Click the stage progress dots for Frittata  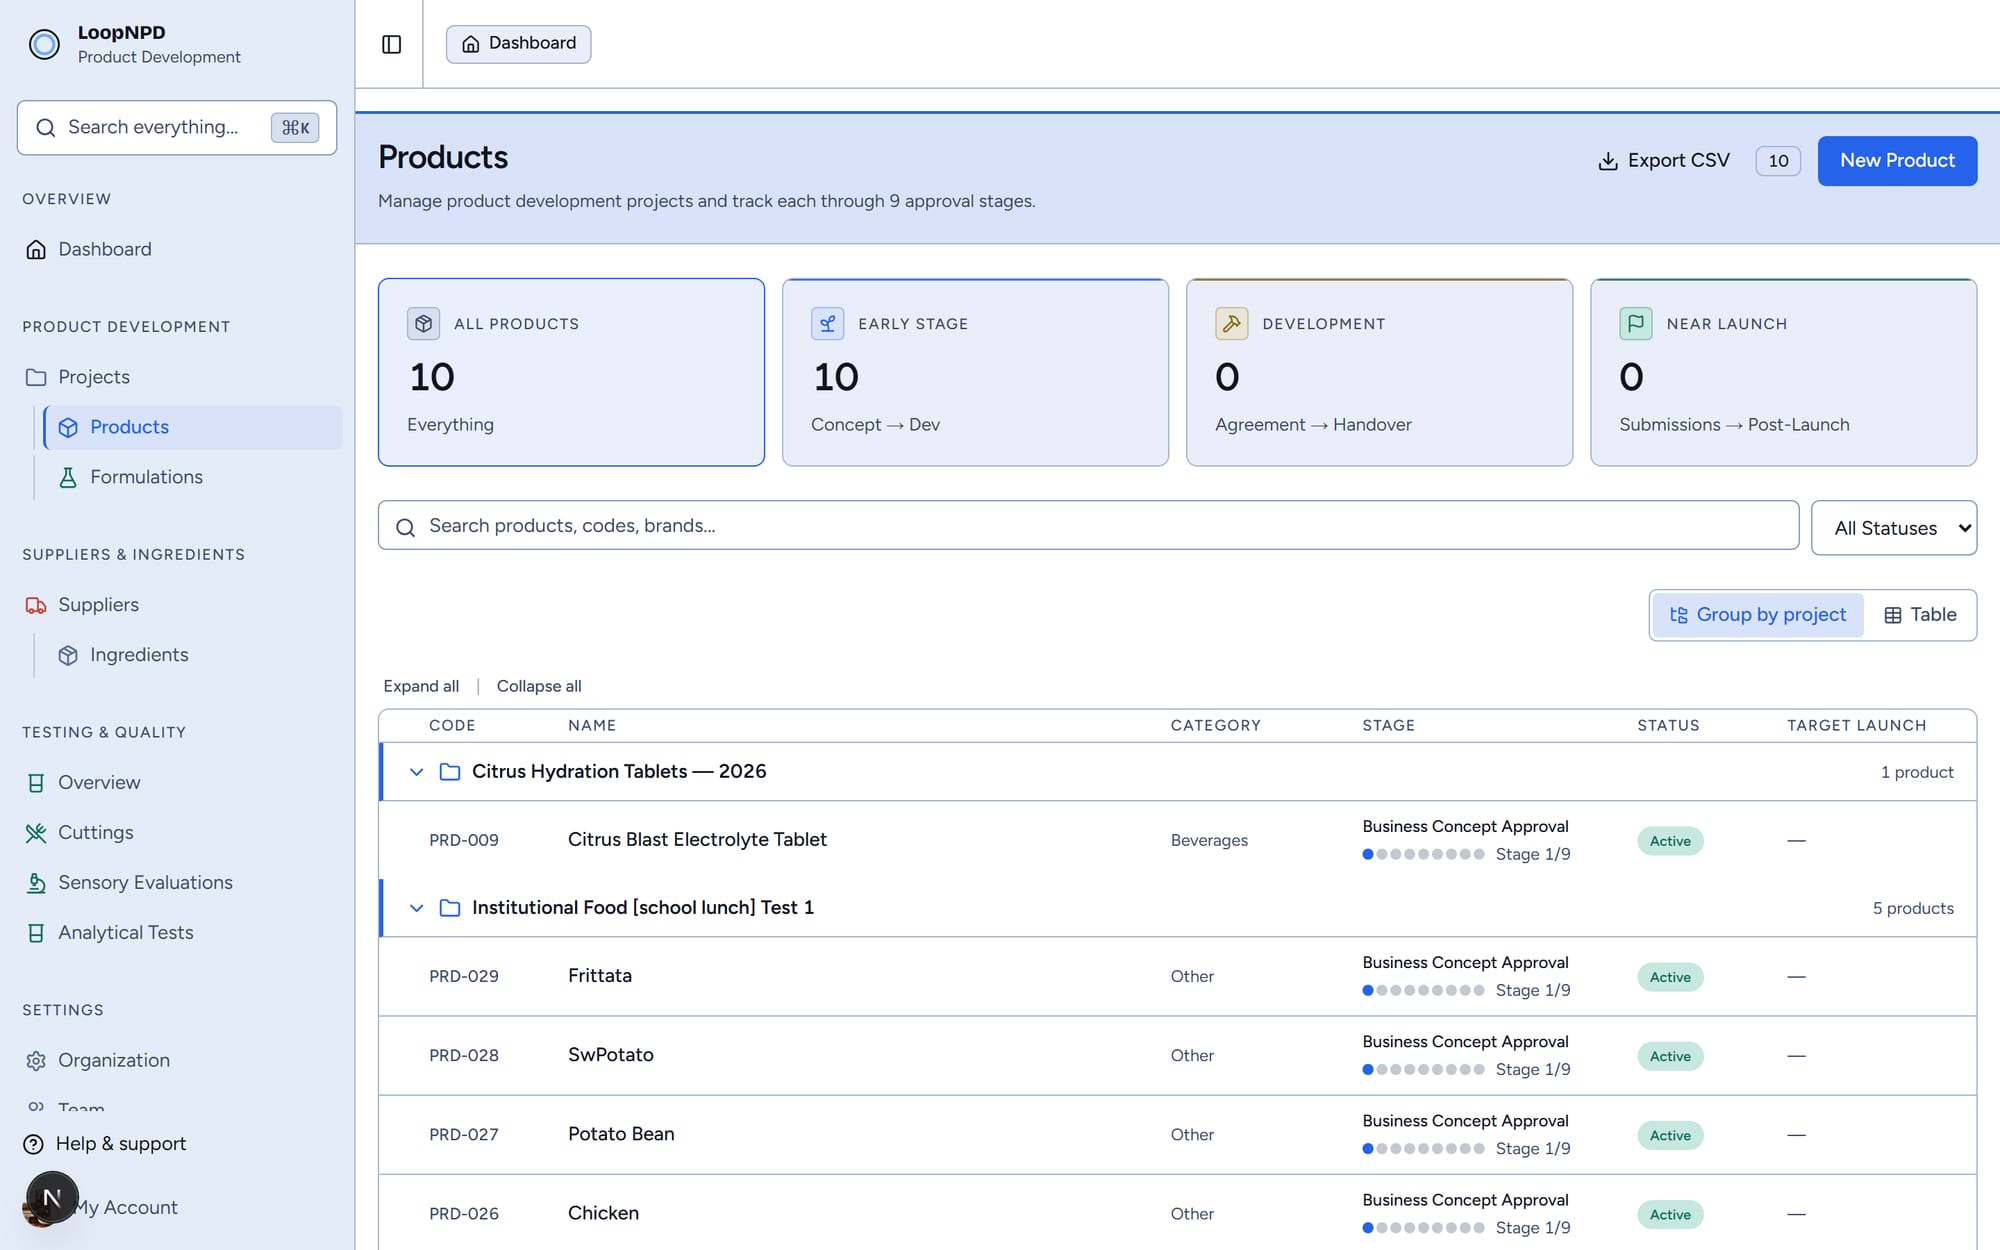[1423, 990]
